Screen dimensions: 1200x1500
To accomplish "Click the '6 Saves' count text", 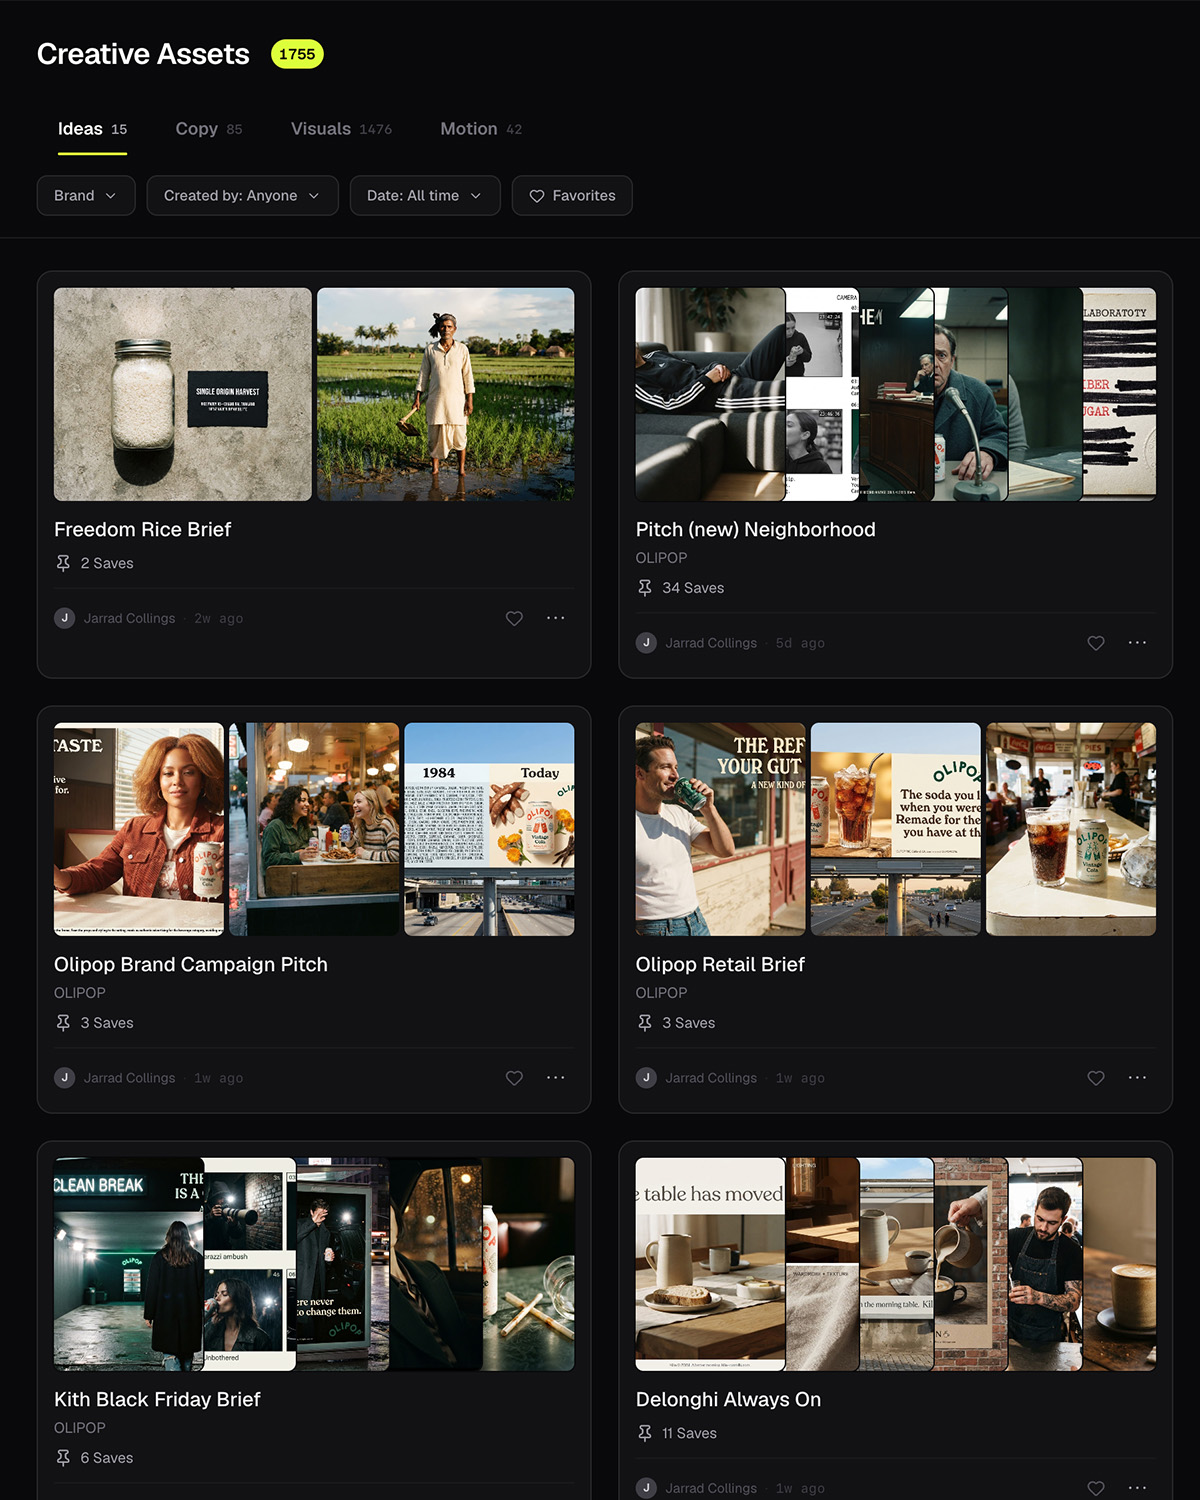I will click(x=107, y=1458).
